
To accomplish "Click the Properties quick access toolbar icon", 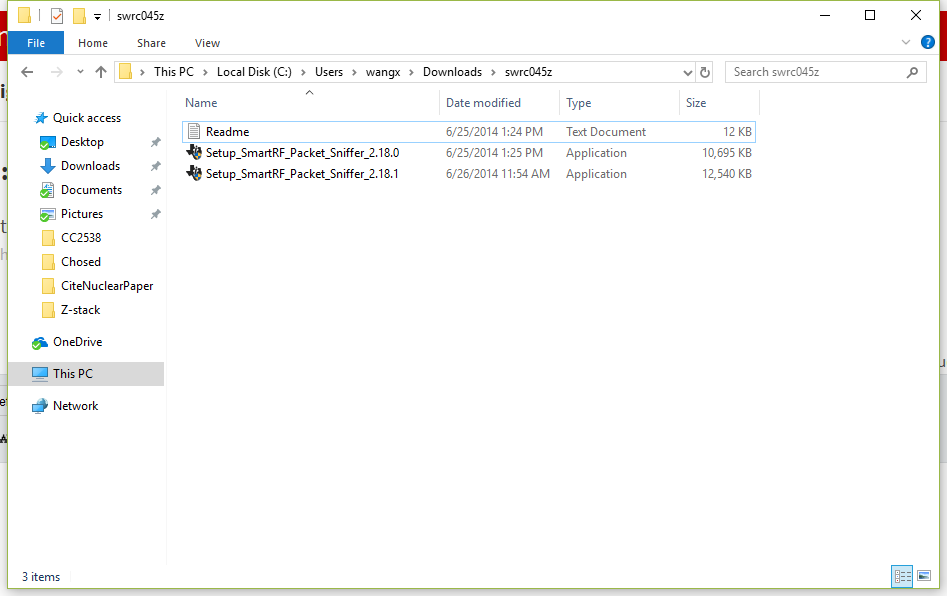I will tap(57, 16).
